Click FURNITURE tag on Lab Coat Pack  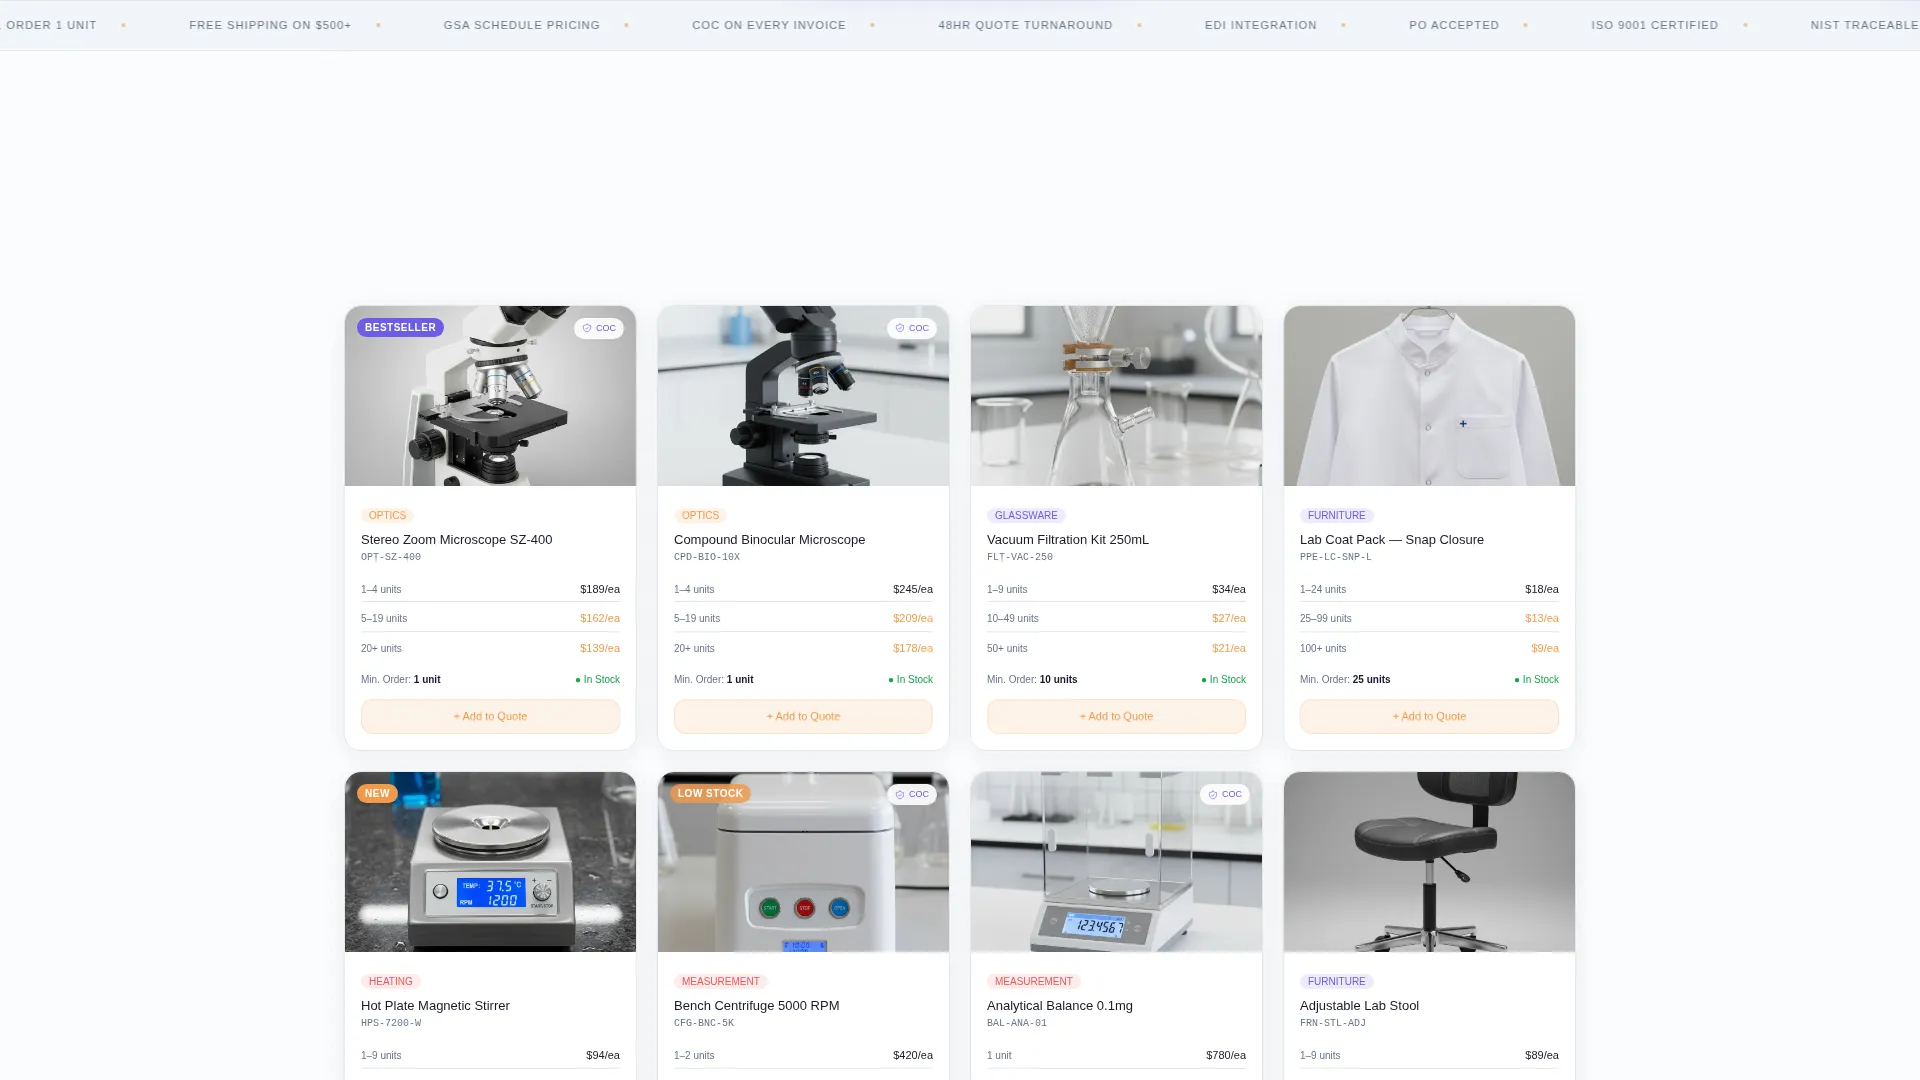click(1336, 515)
